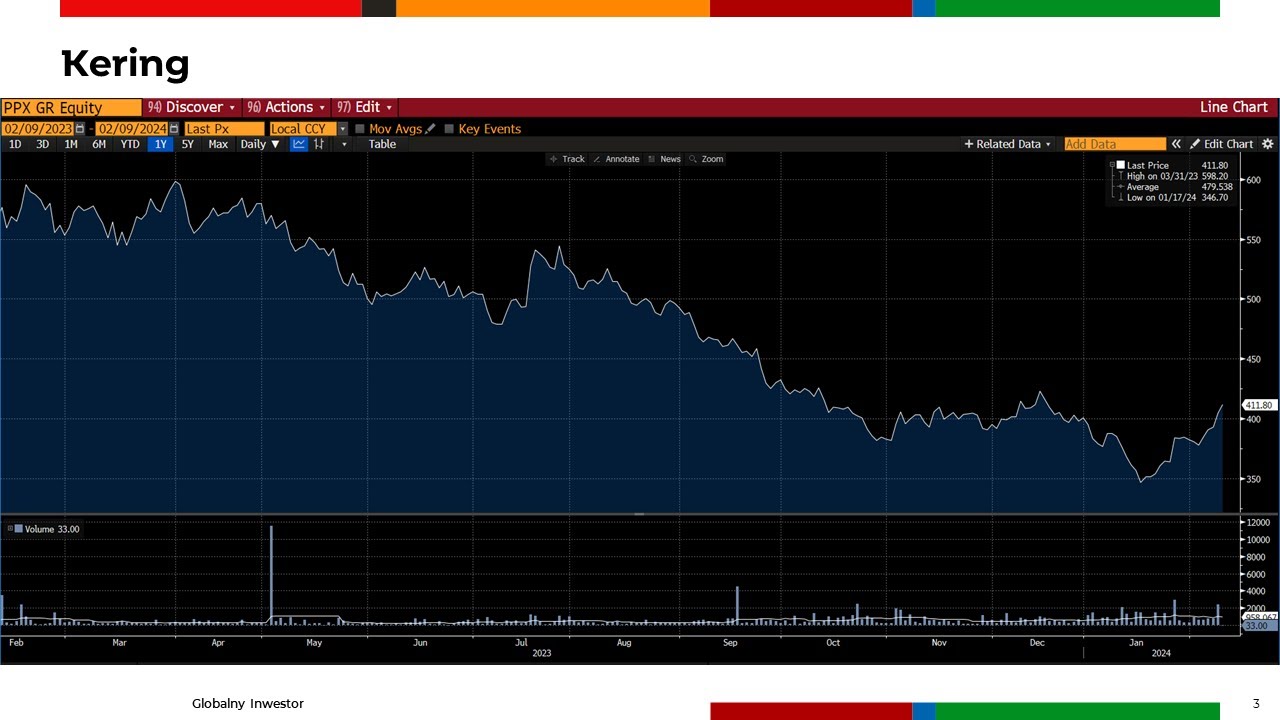1280x720 pixels.
Task: Click the chart settings gear icon
Action: [1268, 144]
